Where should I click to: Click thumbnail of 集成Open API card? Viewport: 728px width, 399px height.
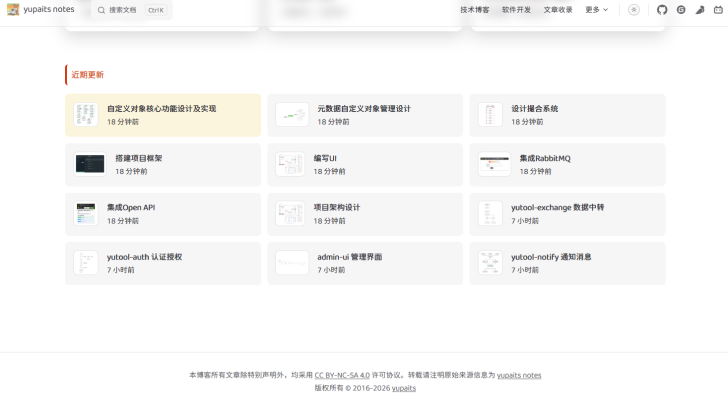pos(86,214)
